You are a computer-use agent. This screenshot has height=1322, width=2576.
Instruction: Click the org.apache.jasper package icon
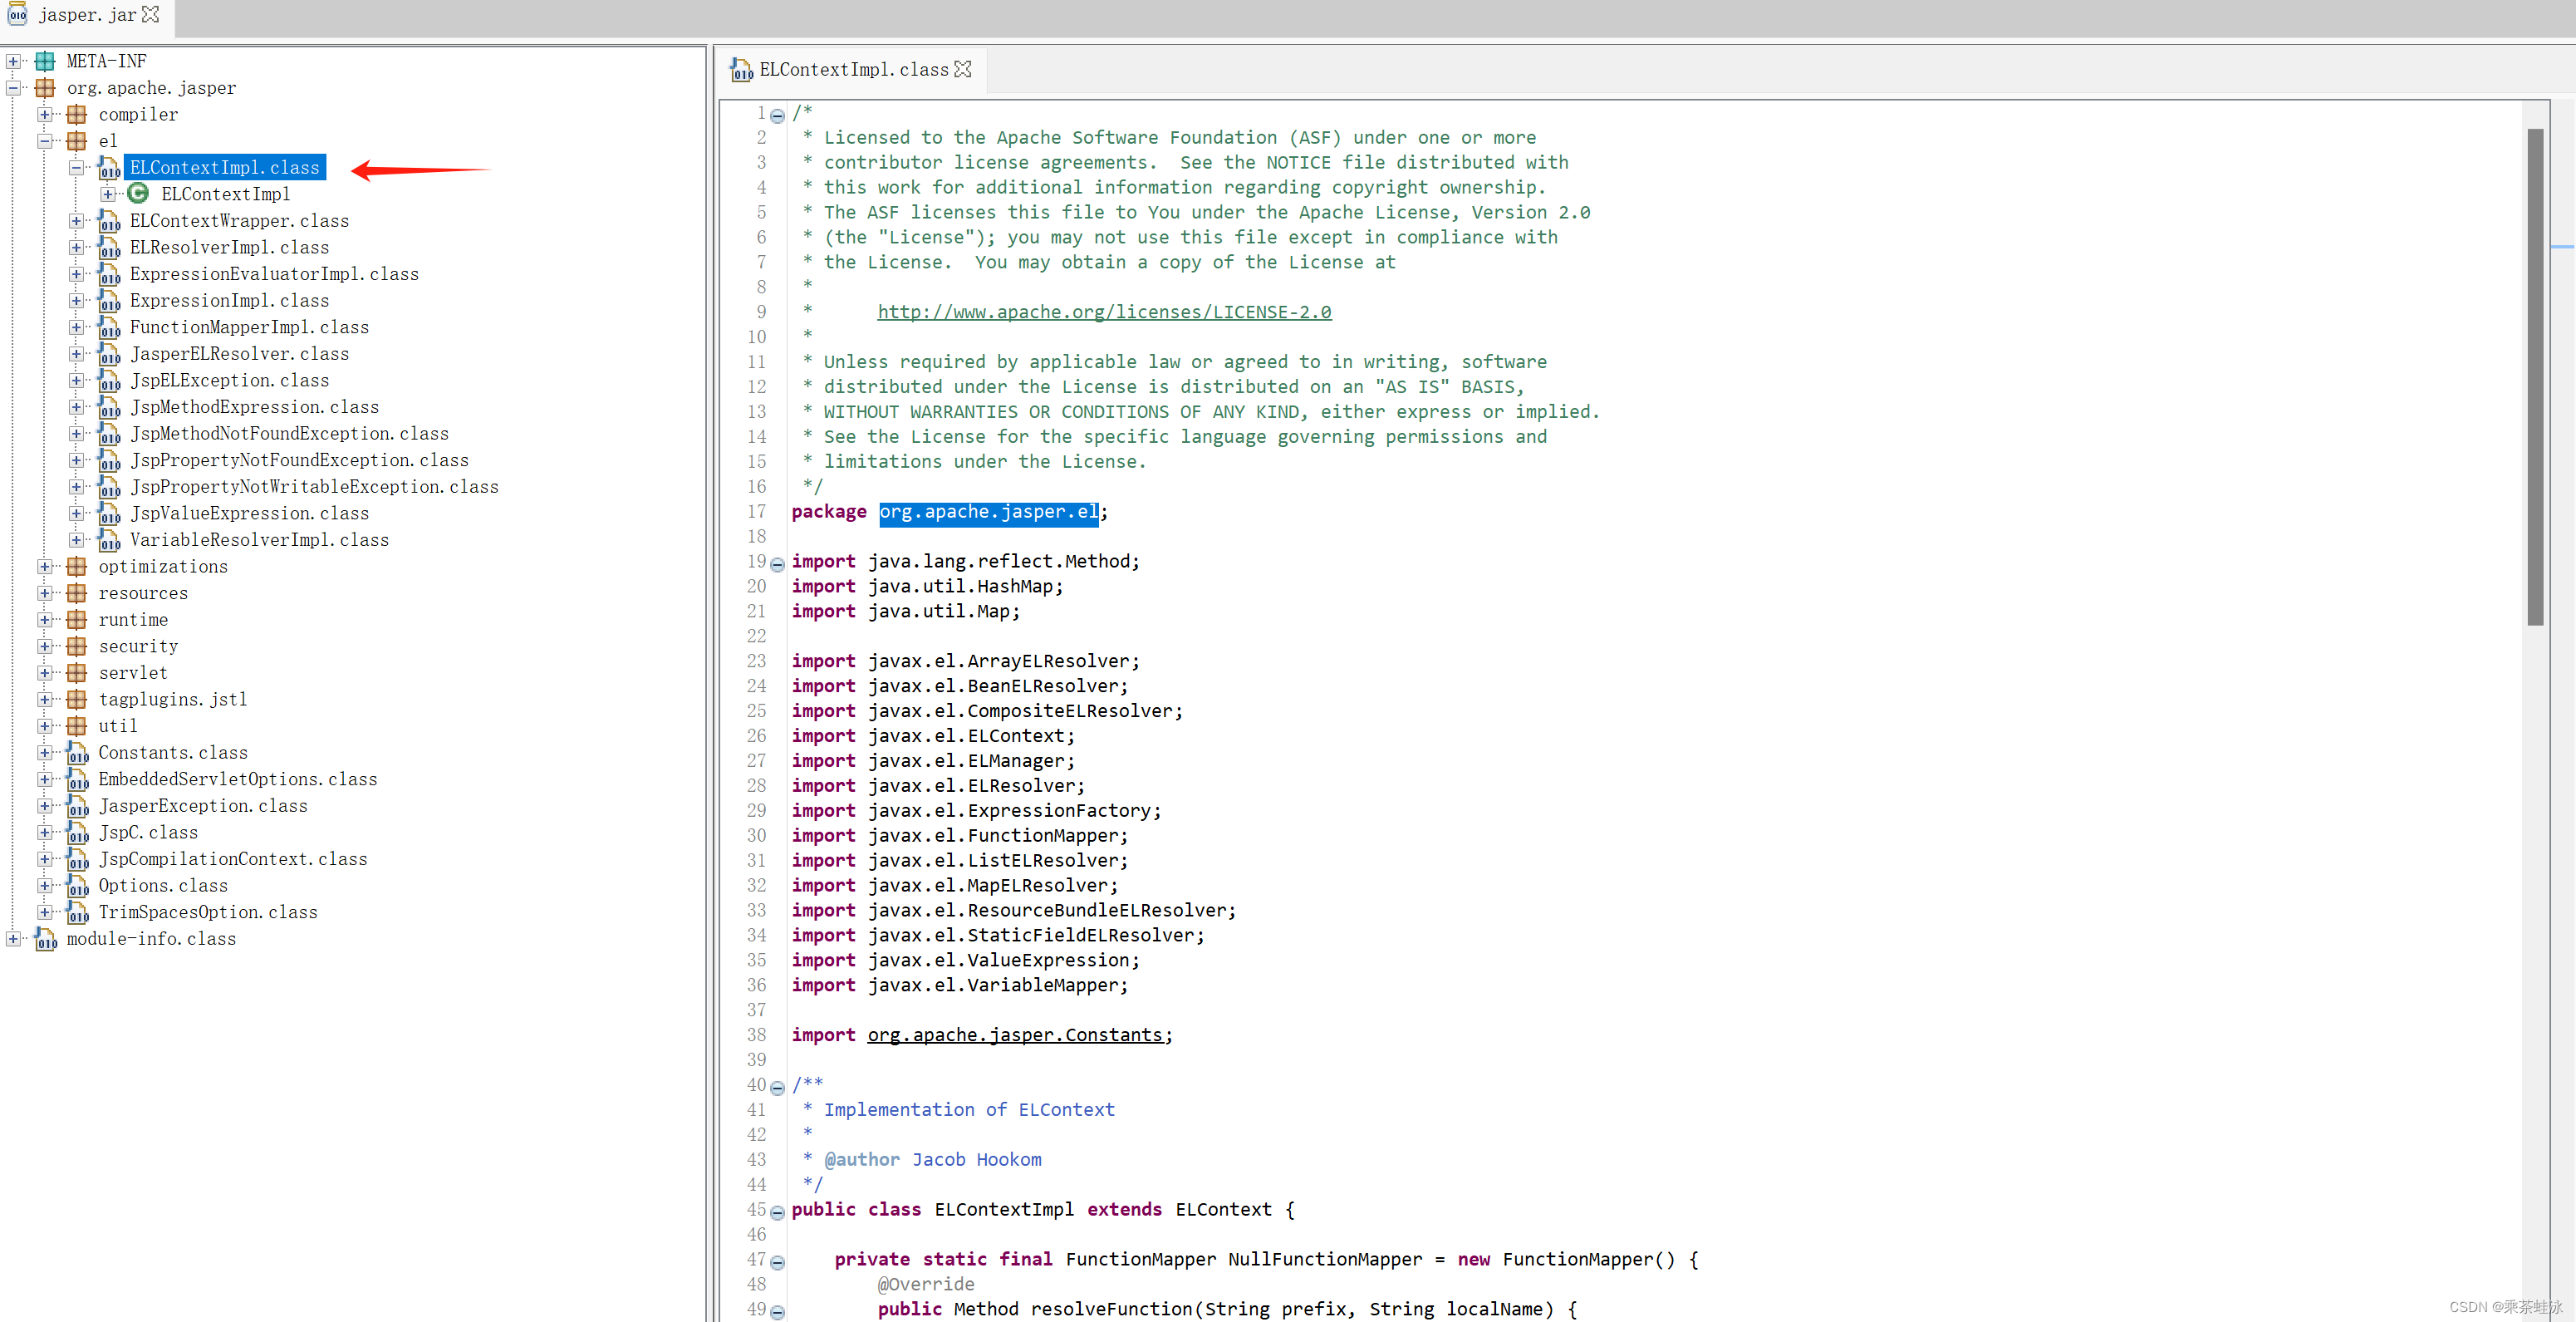click(45, 88)
